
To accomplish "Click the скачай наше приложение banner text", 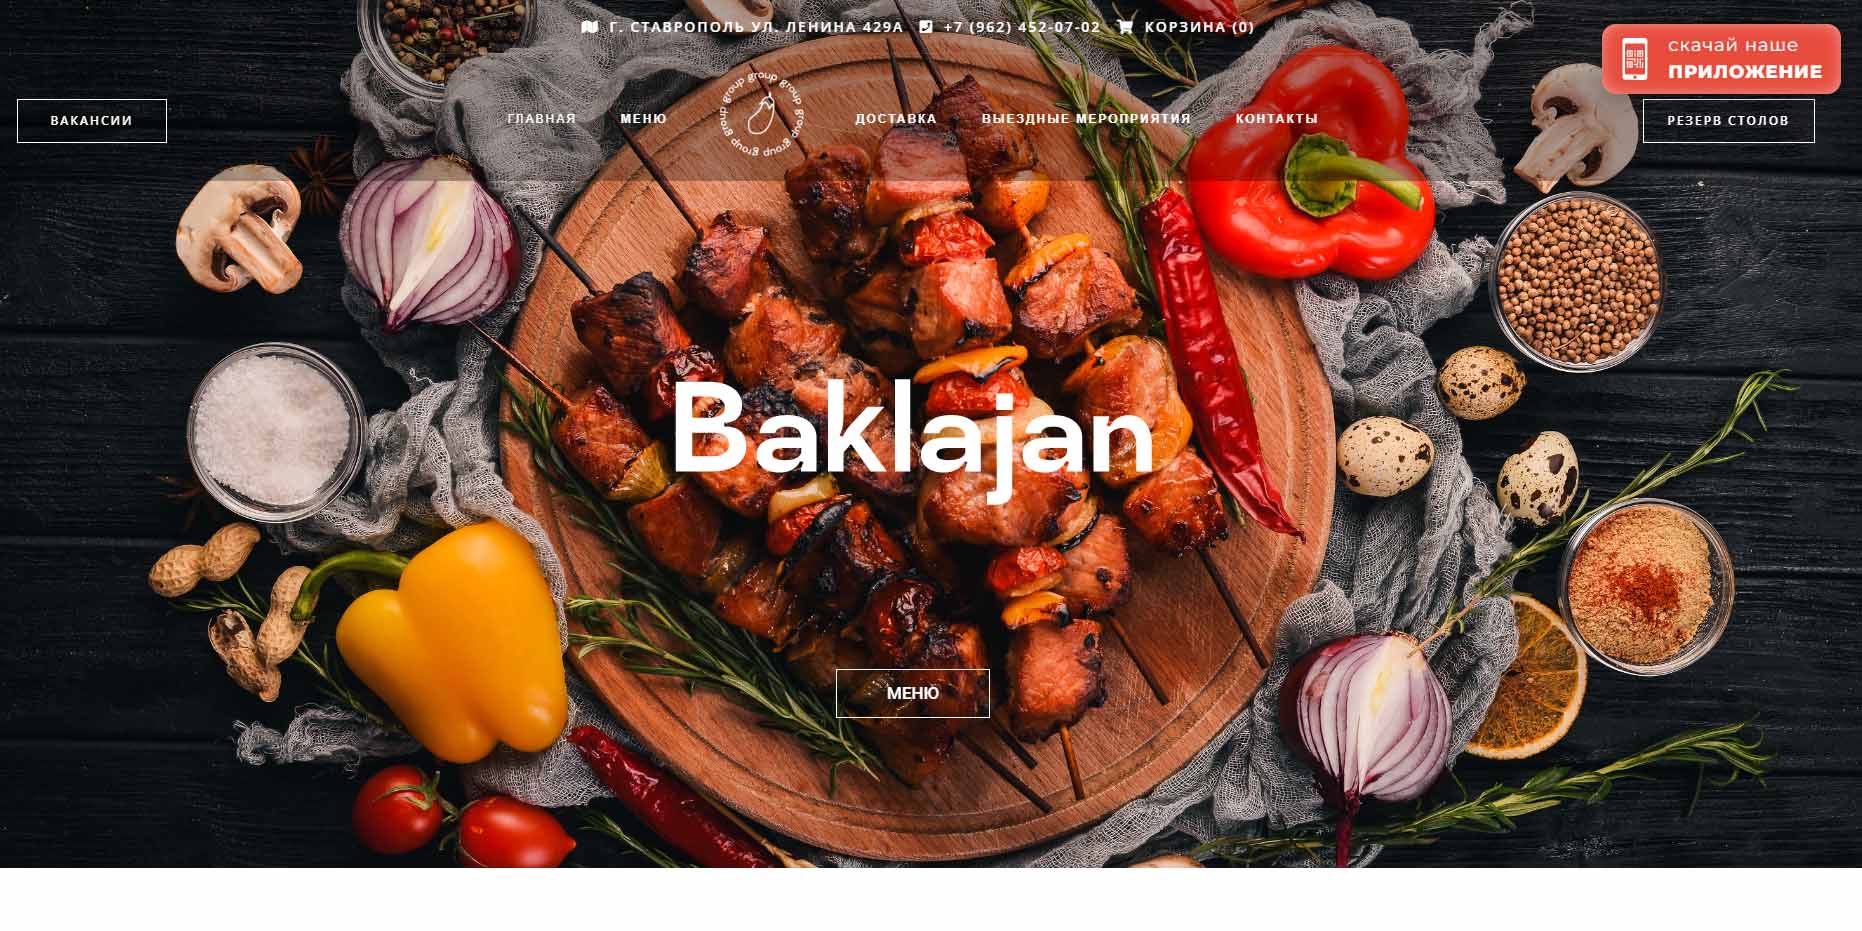I will (1745, 59).
